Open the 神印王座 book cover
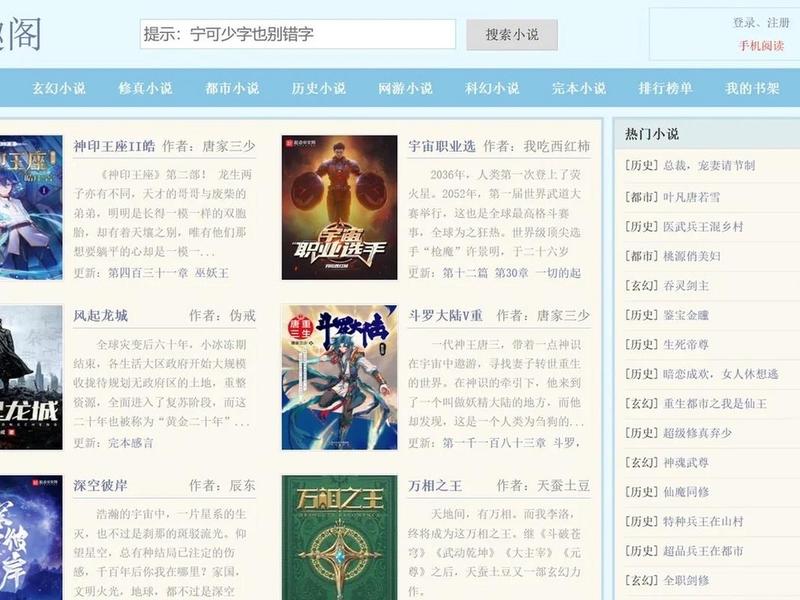Viewport: 800px width, 600px height. click(x=31, y=207)
